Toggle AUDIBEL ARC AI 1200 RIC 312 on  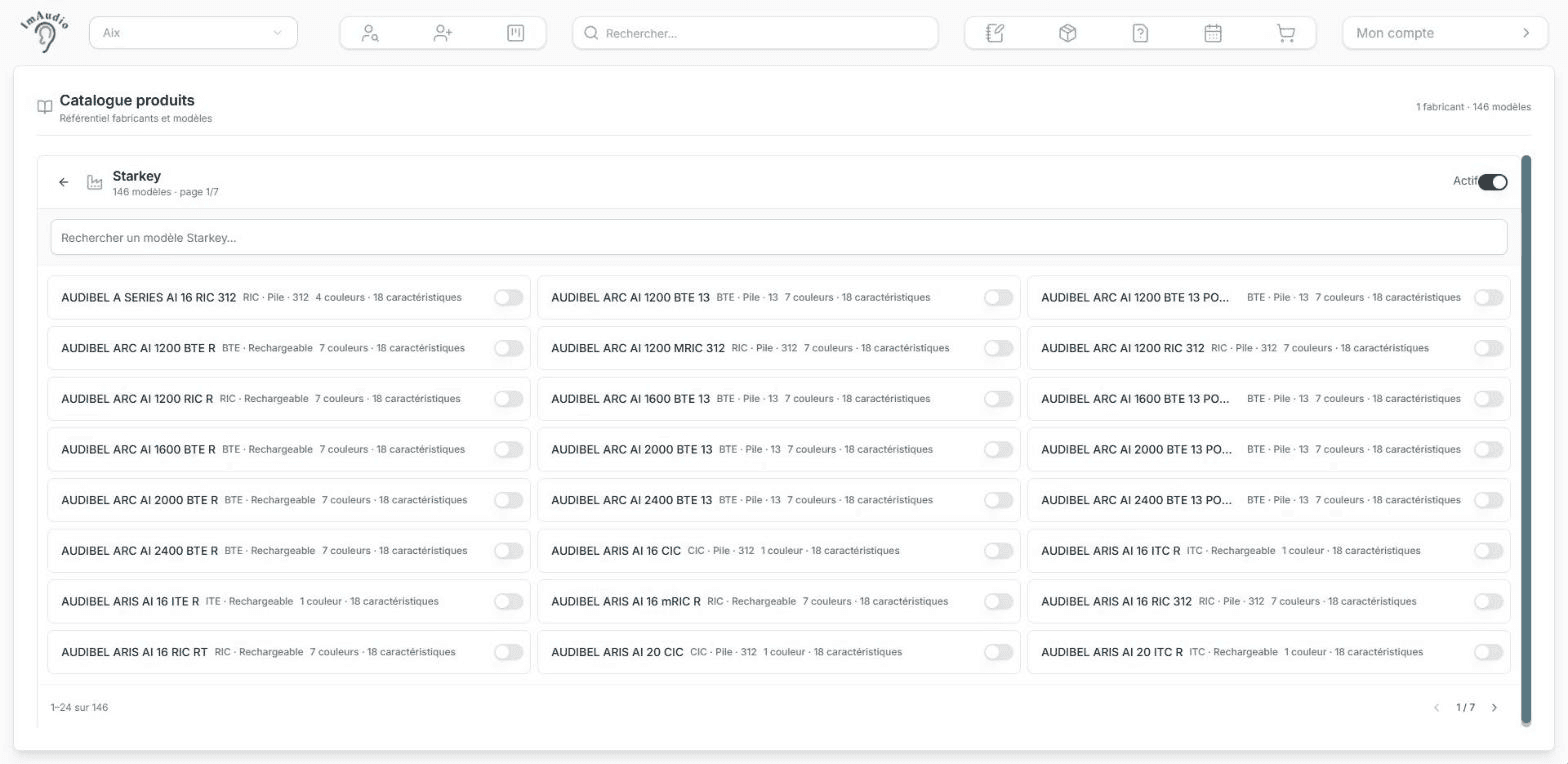pyautogui.click(x=1488, y=348)
